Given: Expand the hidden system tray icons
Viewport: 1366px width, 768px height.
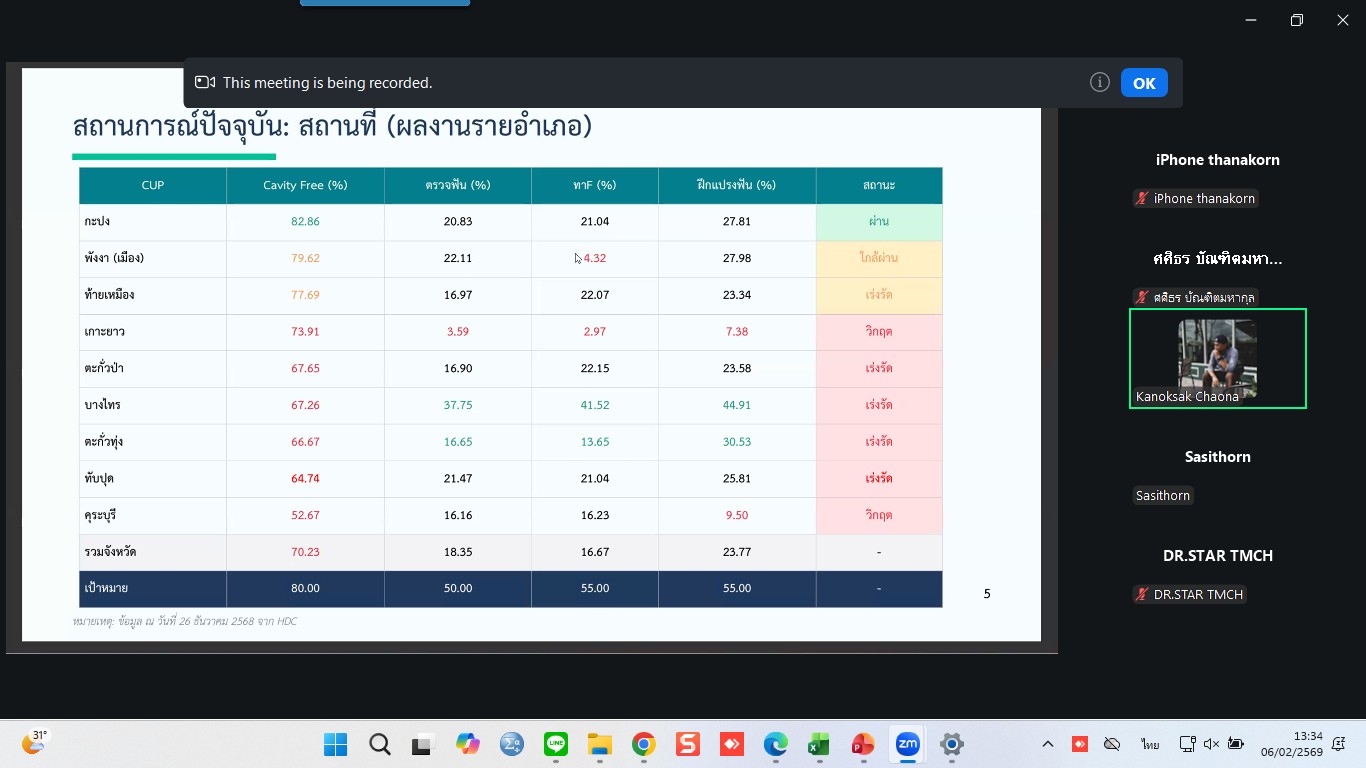Looking at the screenshot, I should pos(1047,744).
